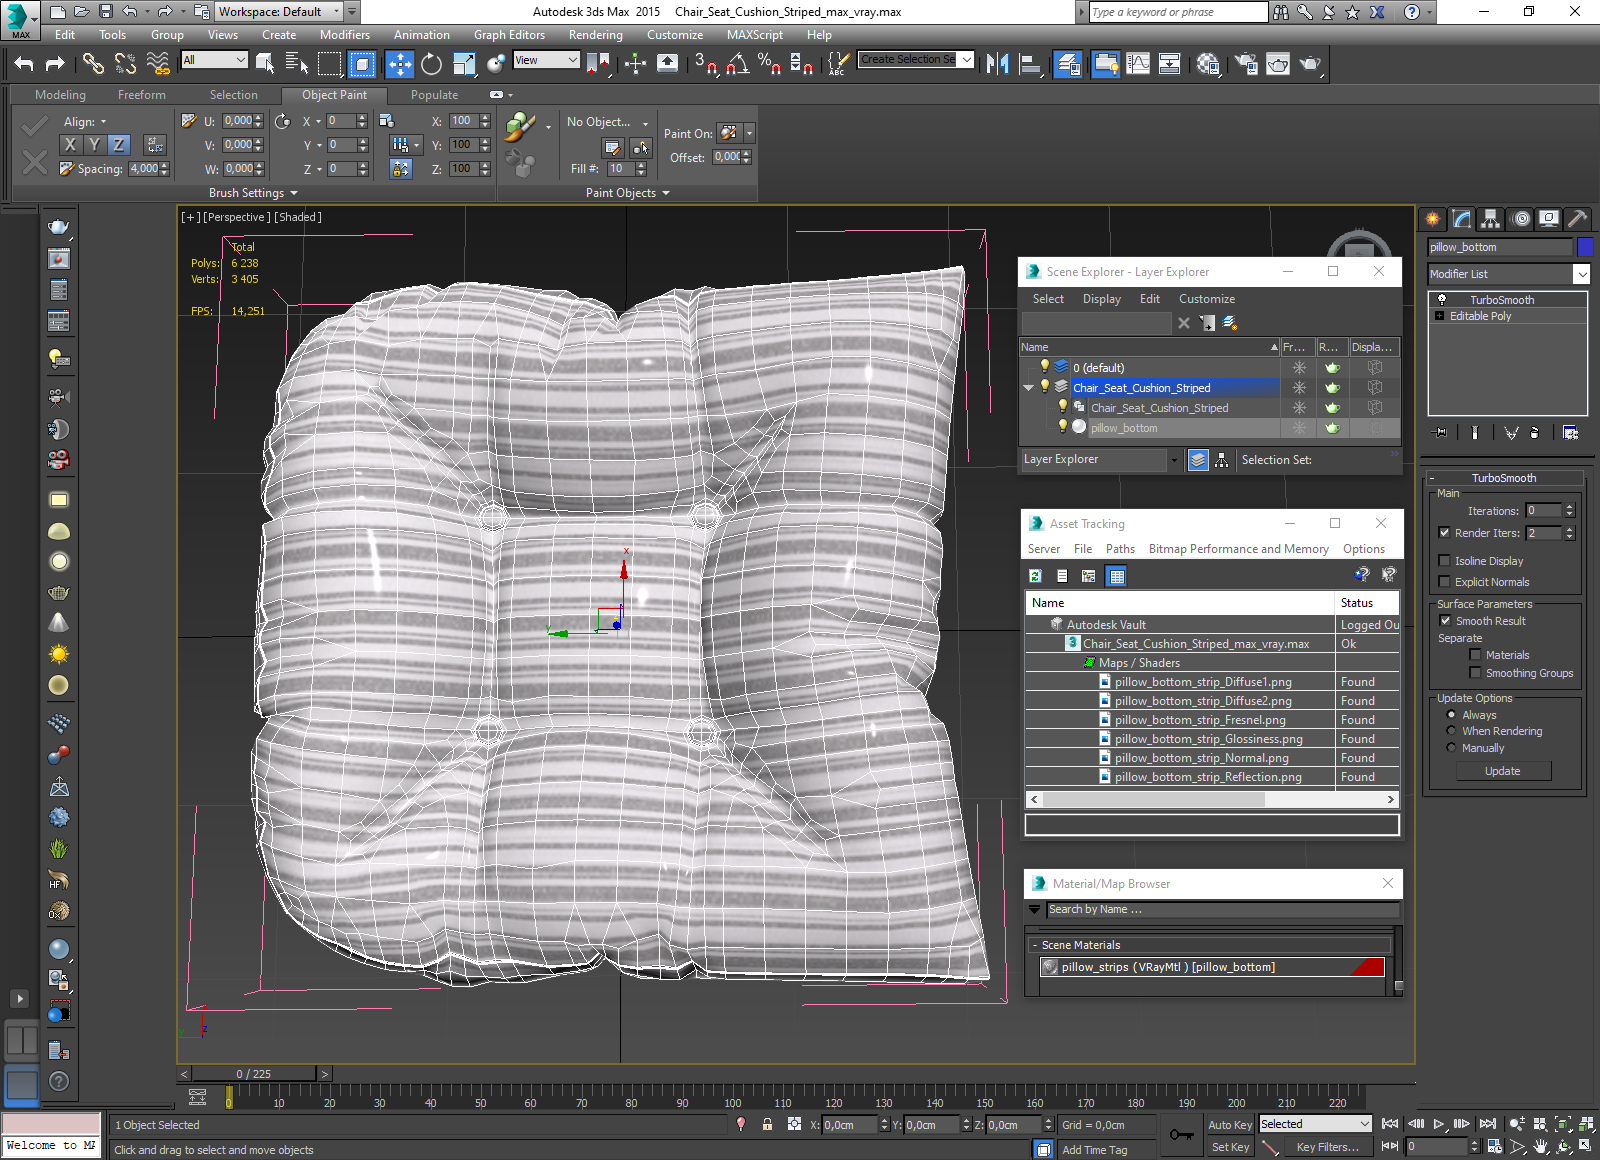Click Go to Start playback button
This screenshot has height=1160, width=1600.
tap(1390, 1124)
